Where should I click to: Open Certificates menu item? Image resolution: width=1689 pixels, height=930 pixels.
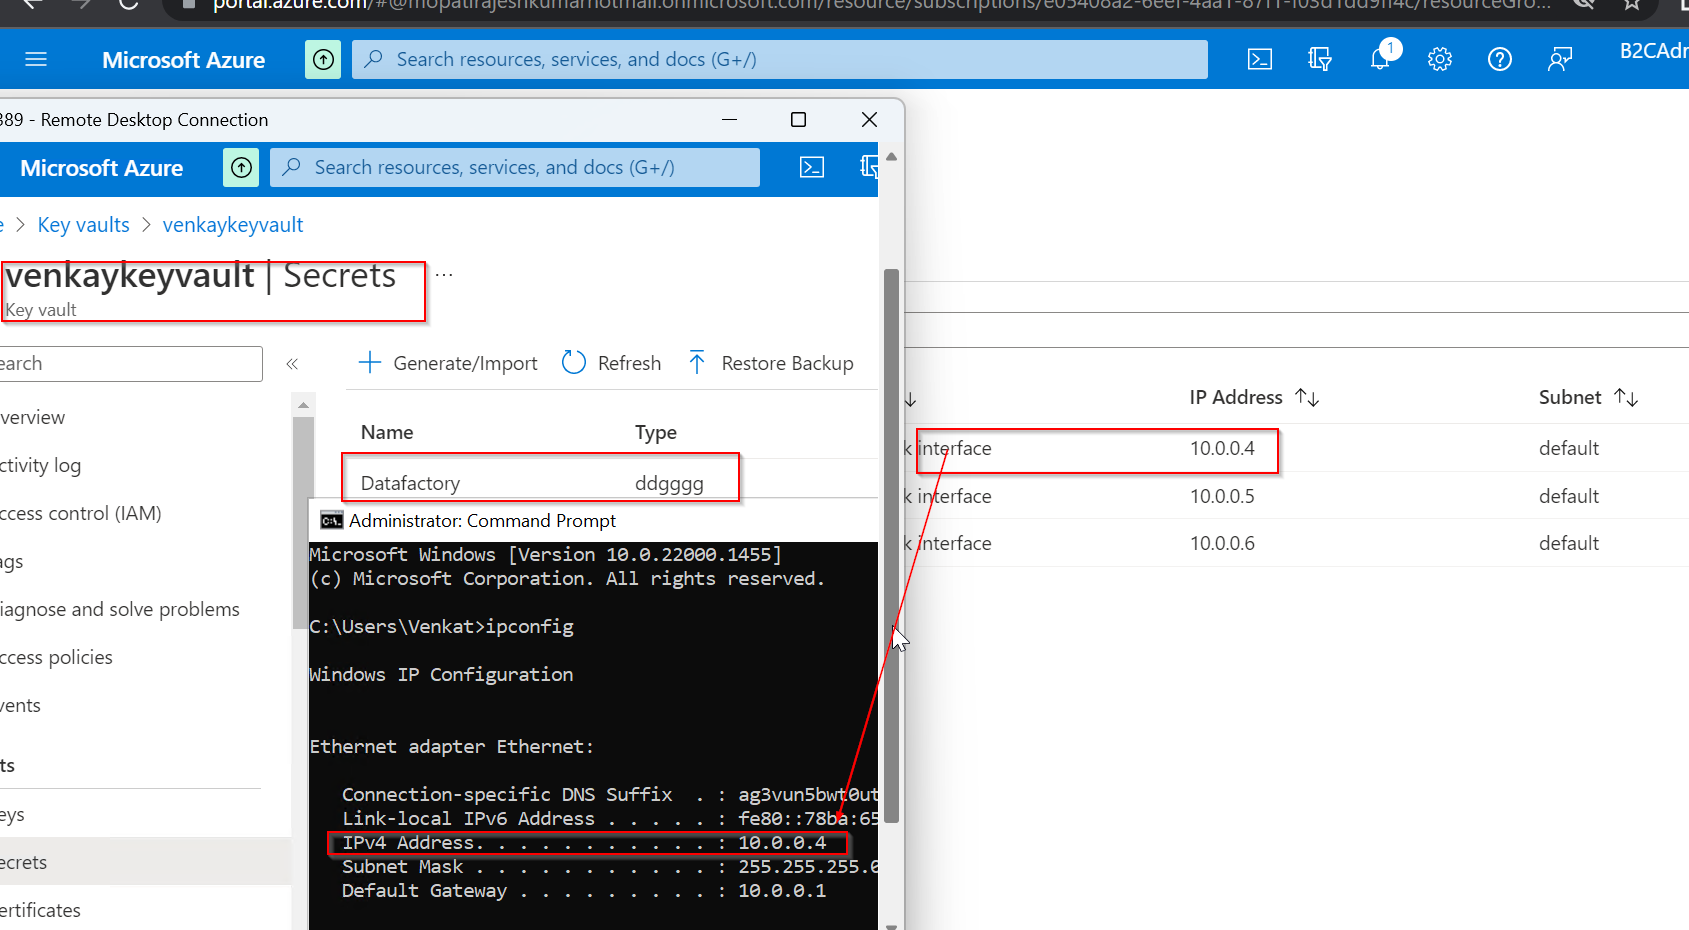[x=41, y=910]
